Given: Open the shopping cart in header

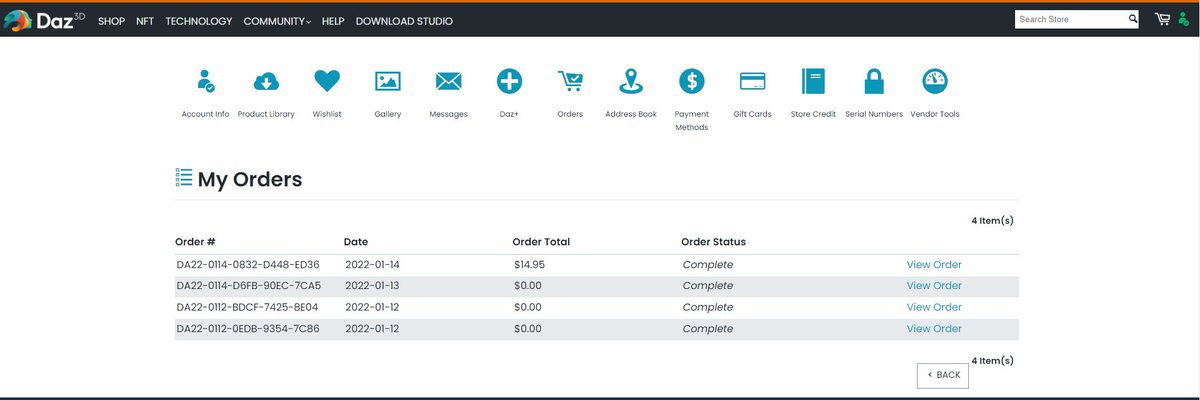Looking at the screenshot, I should (1162, 19).
